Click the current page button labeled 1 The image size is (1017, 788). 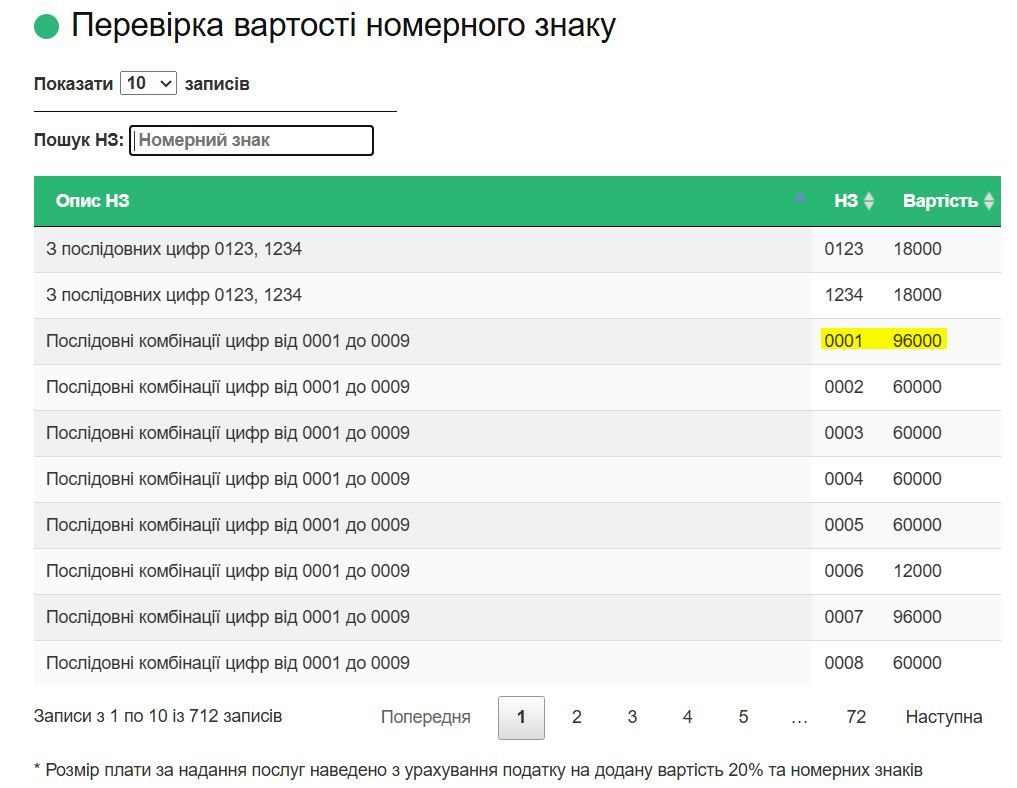(x=520, y=717)
